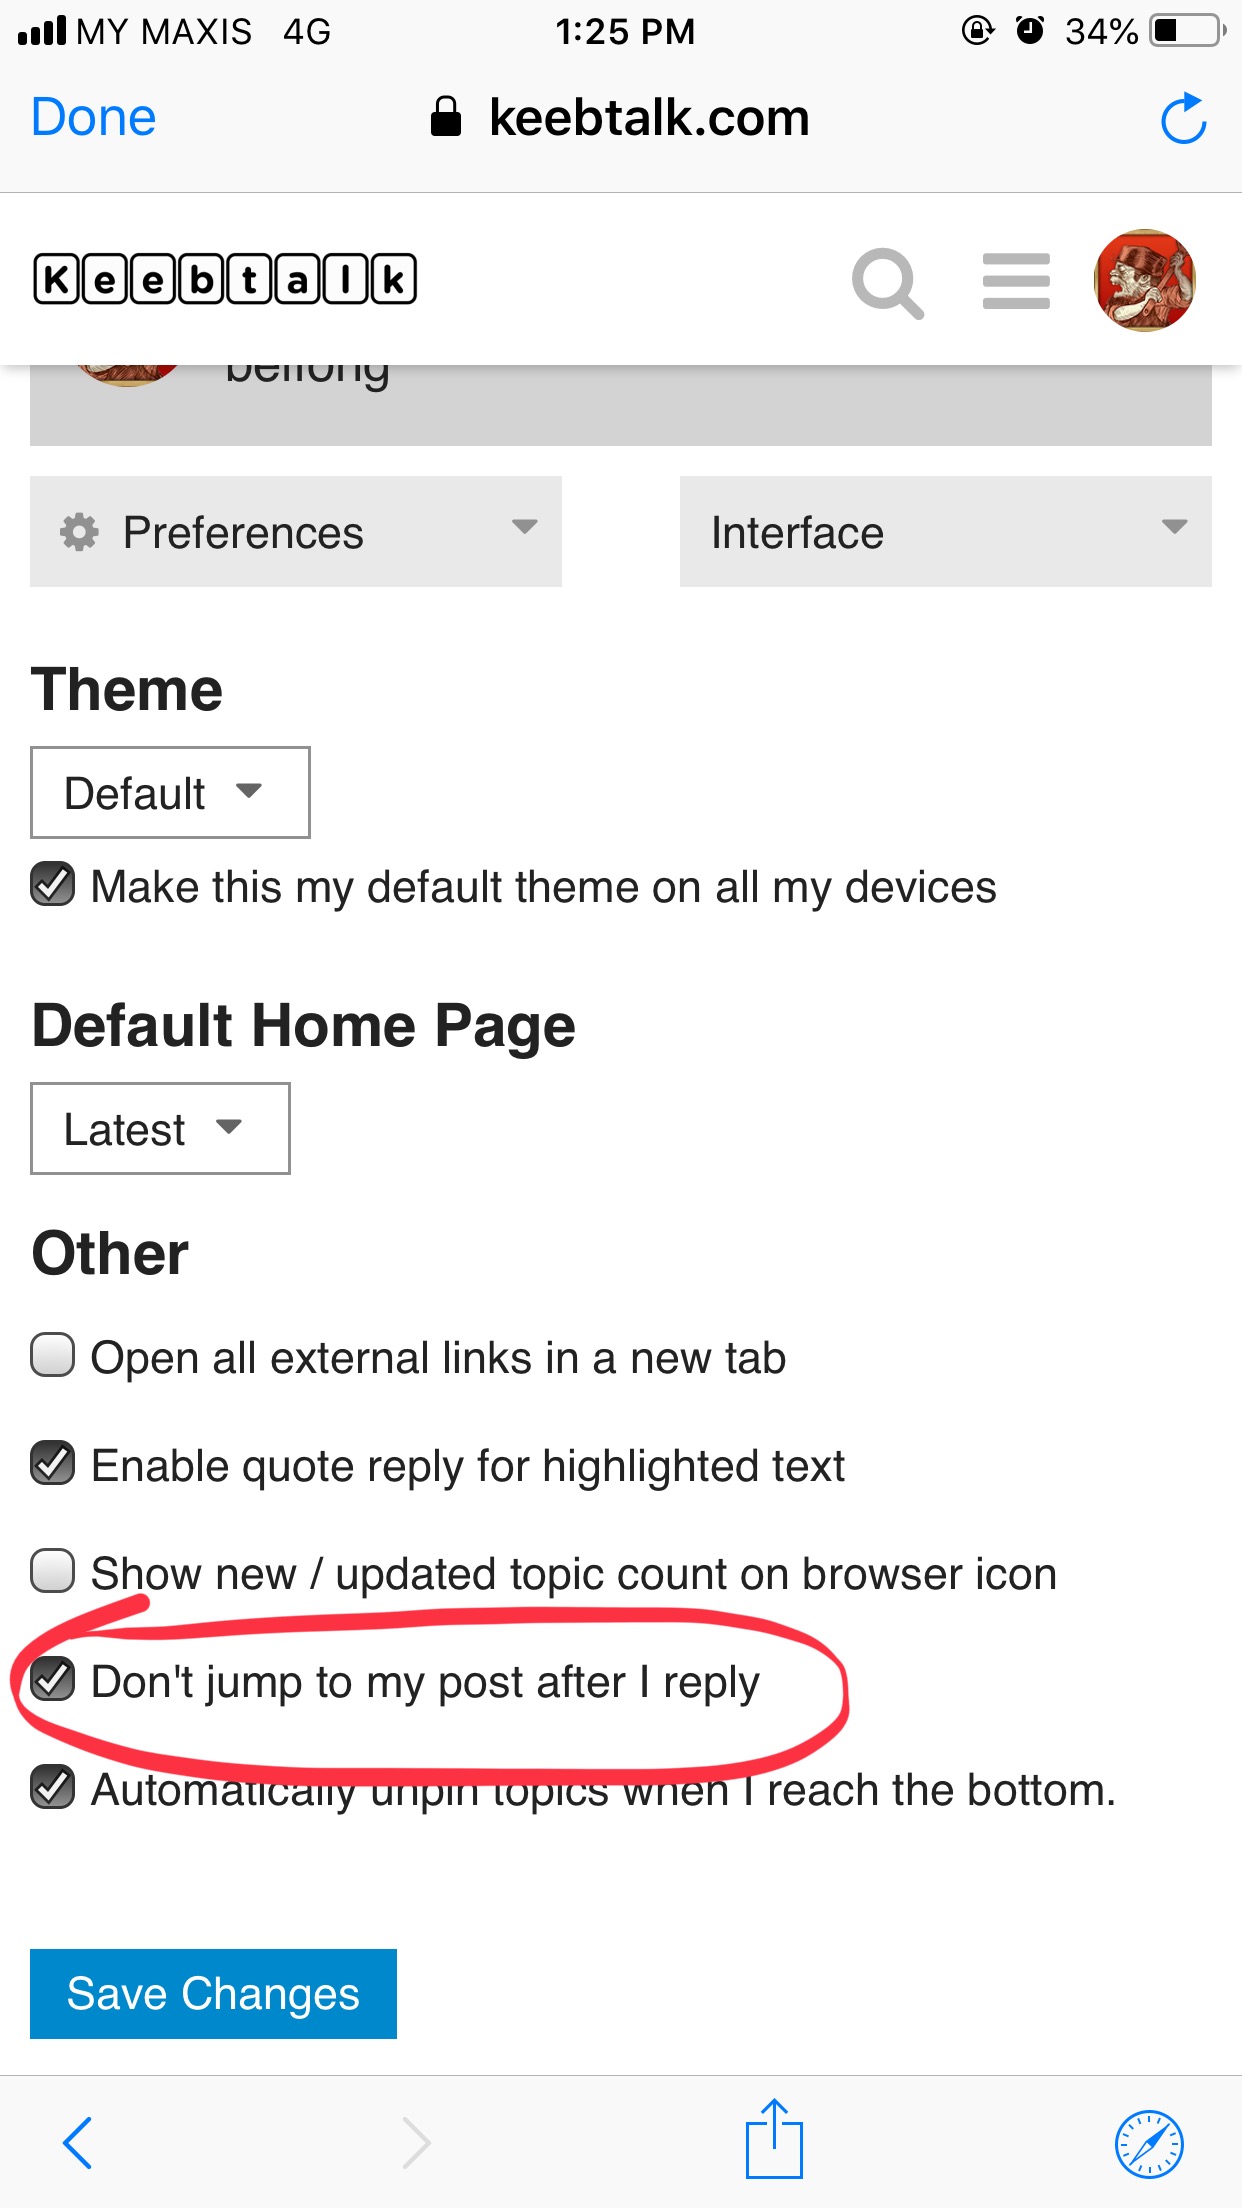Image resolution: width=1242 pixels, height=2208 pixels.
Task: Tap the forward chevron icon
Action: point(416,2142)
